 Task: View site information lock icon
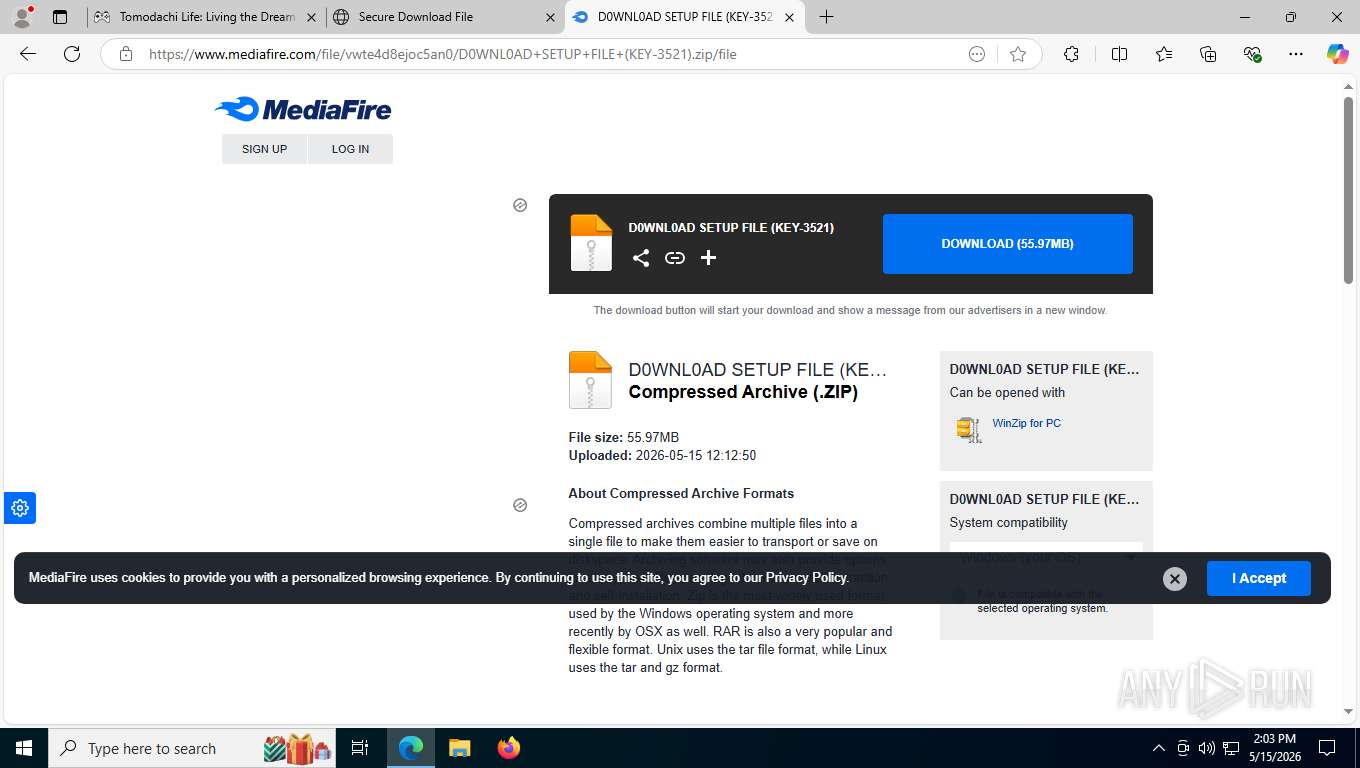(126, 54)
